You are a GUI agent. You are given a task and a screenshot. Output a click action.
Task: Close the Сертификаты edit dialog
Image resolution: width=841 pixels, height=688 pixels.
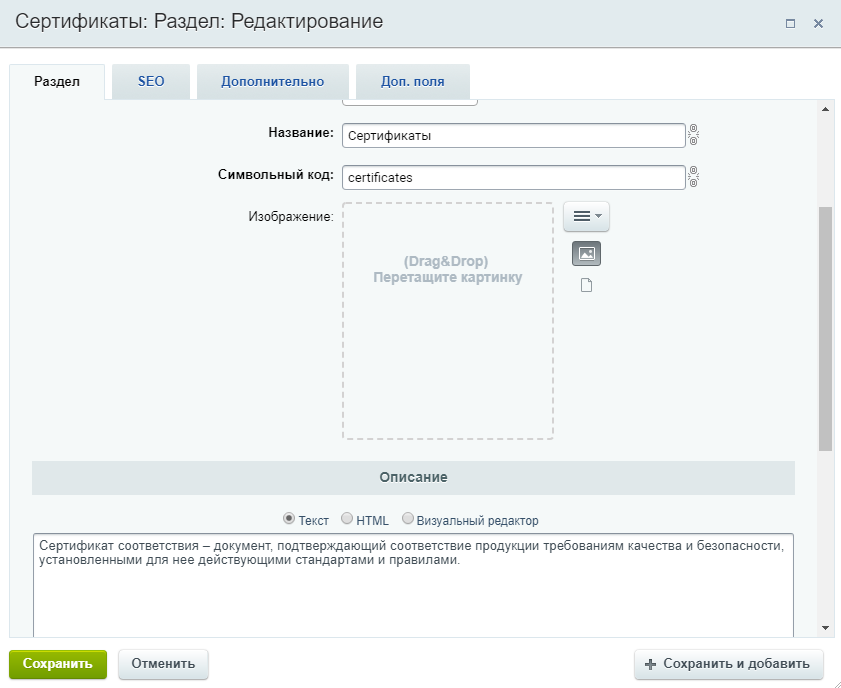pos(818,23)
